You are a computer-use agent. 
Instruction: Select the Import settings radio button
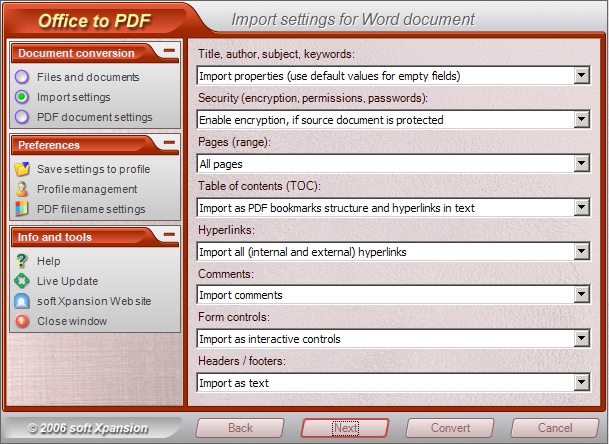tap(23, 97)
